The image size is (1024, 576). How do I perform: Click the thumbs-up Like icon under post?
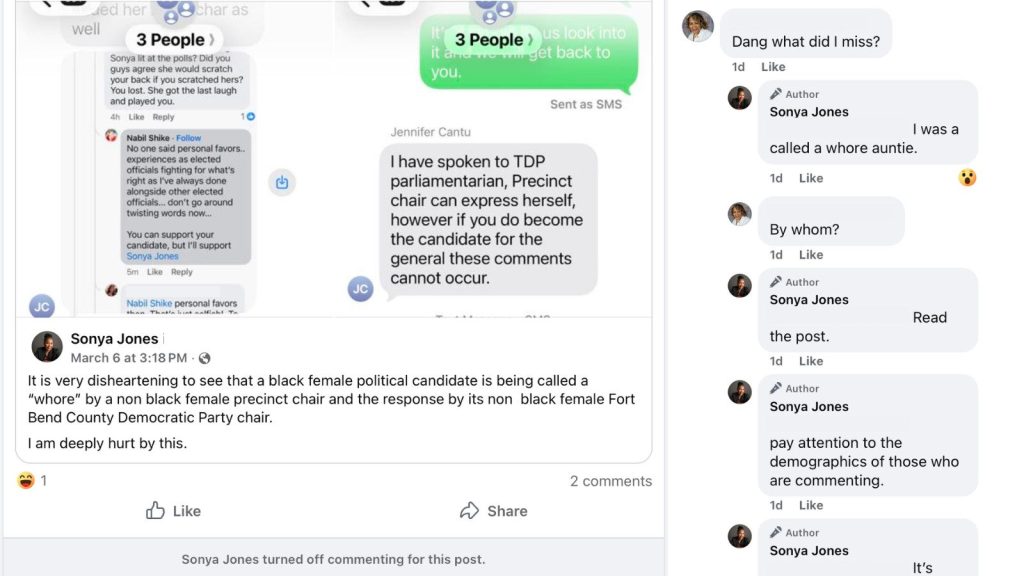(155, 511)
